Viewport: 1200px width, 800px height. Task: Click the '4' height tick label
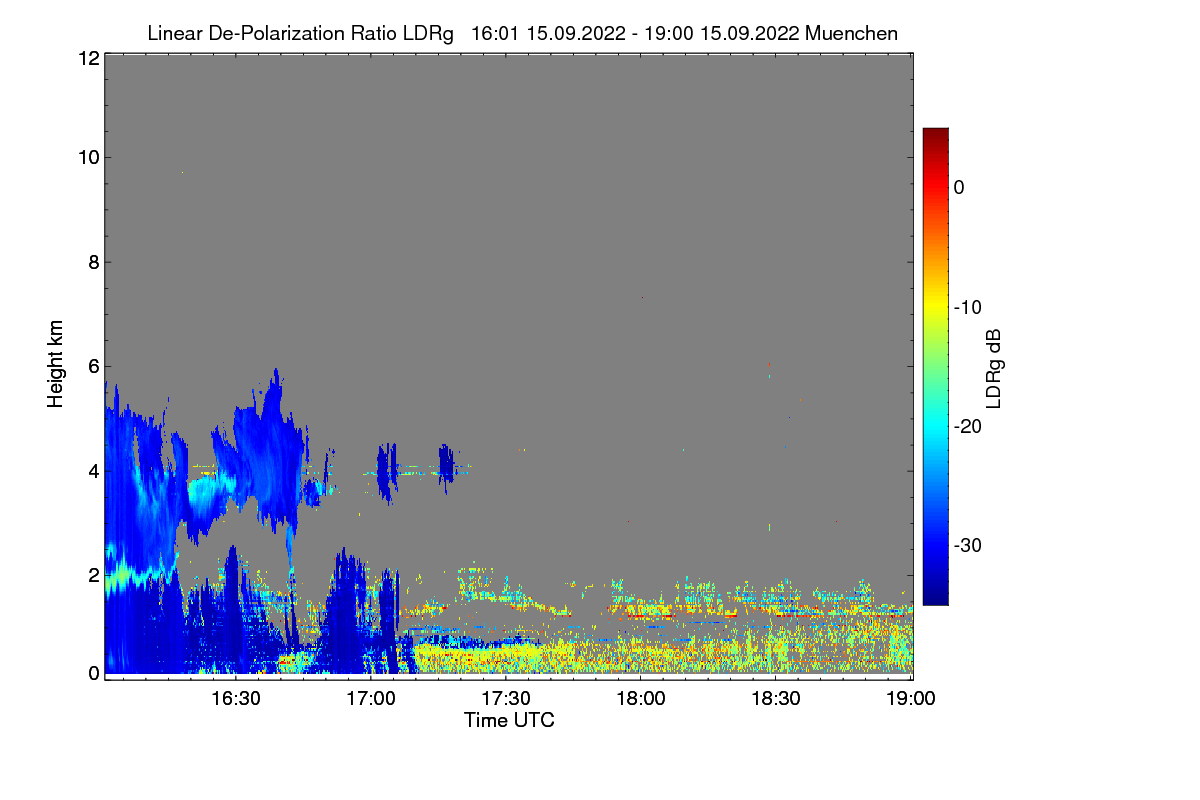pos(93,470)
